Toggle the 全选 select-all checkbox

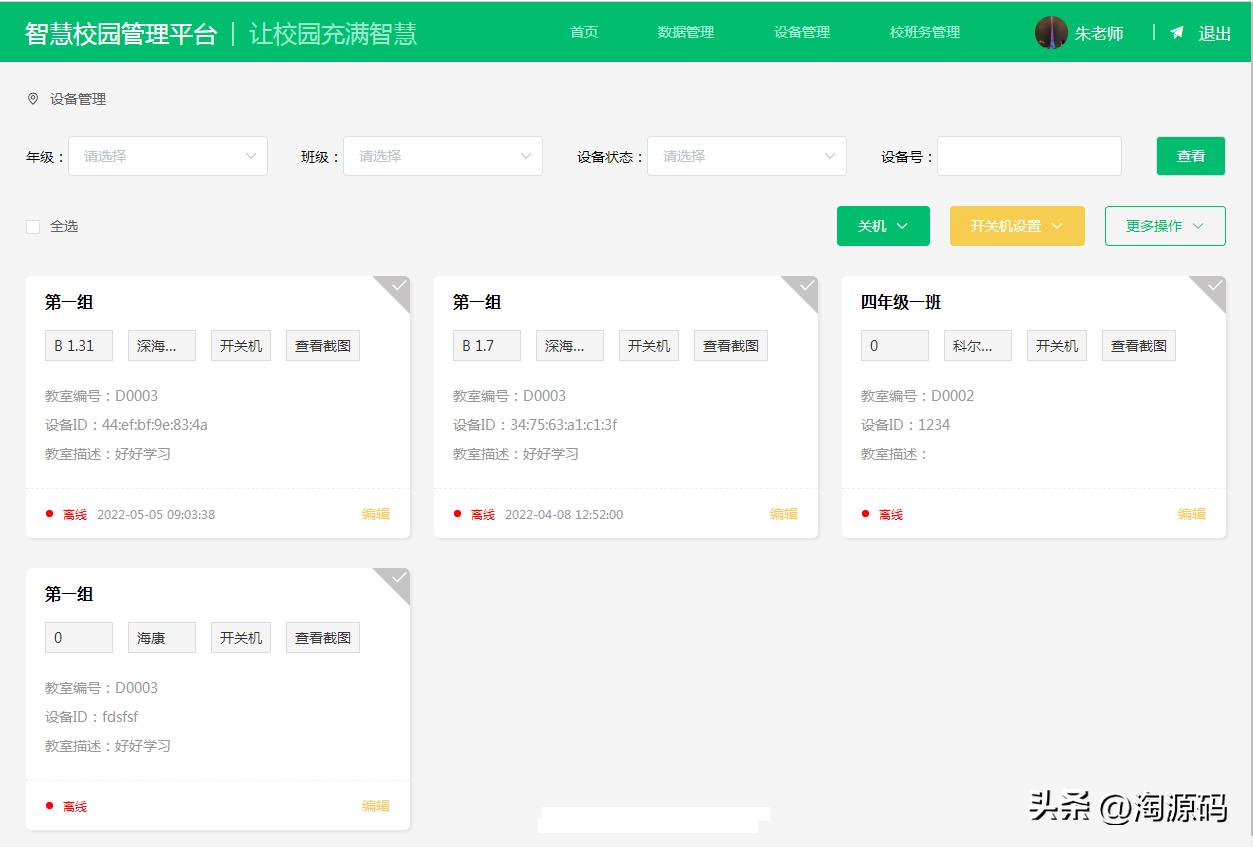click(x=33, y=227)
